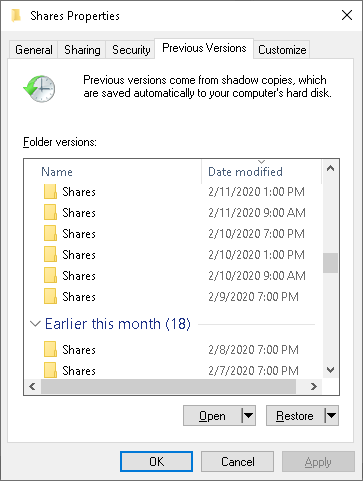363x481 pixels.
Task: Click folder icon for 2/11/2020 1:00 PM version
Action: tap(50, 192)
